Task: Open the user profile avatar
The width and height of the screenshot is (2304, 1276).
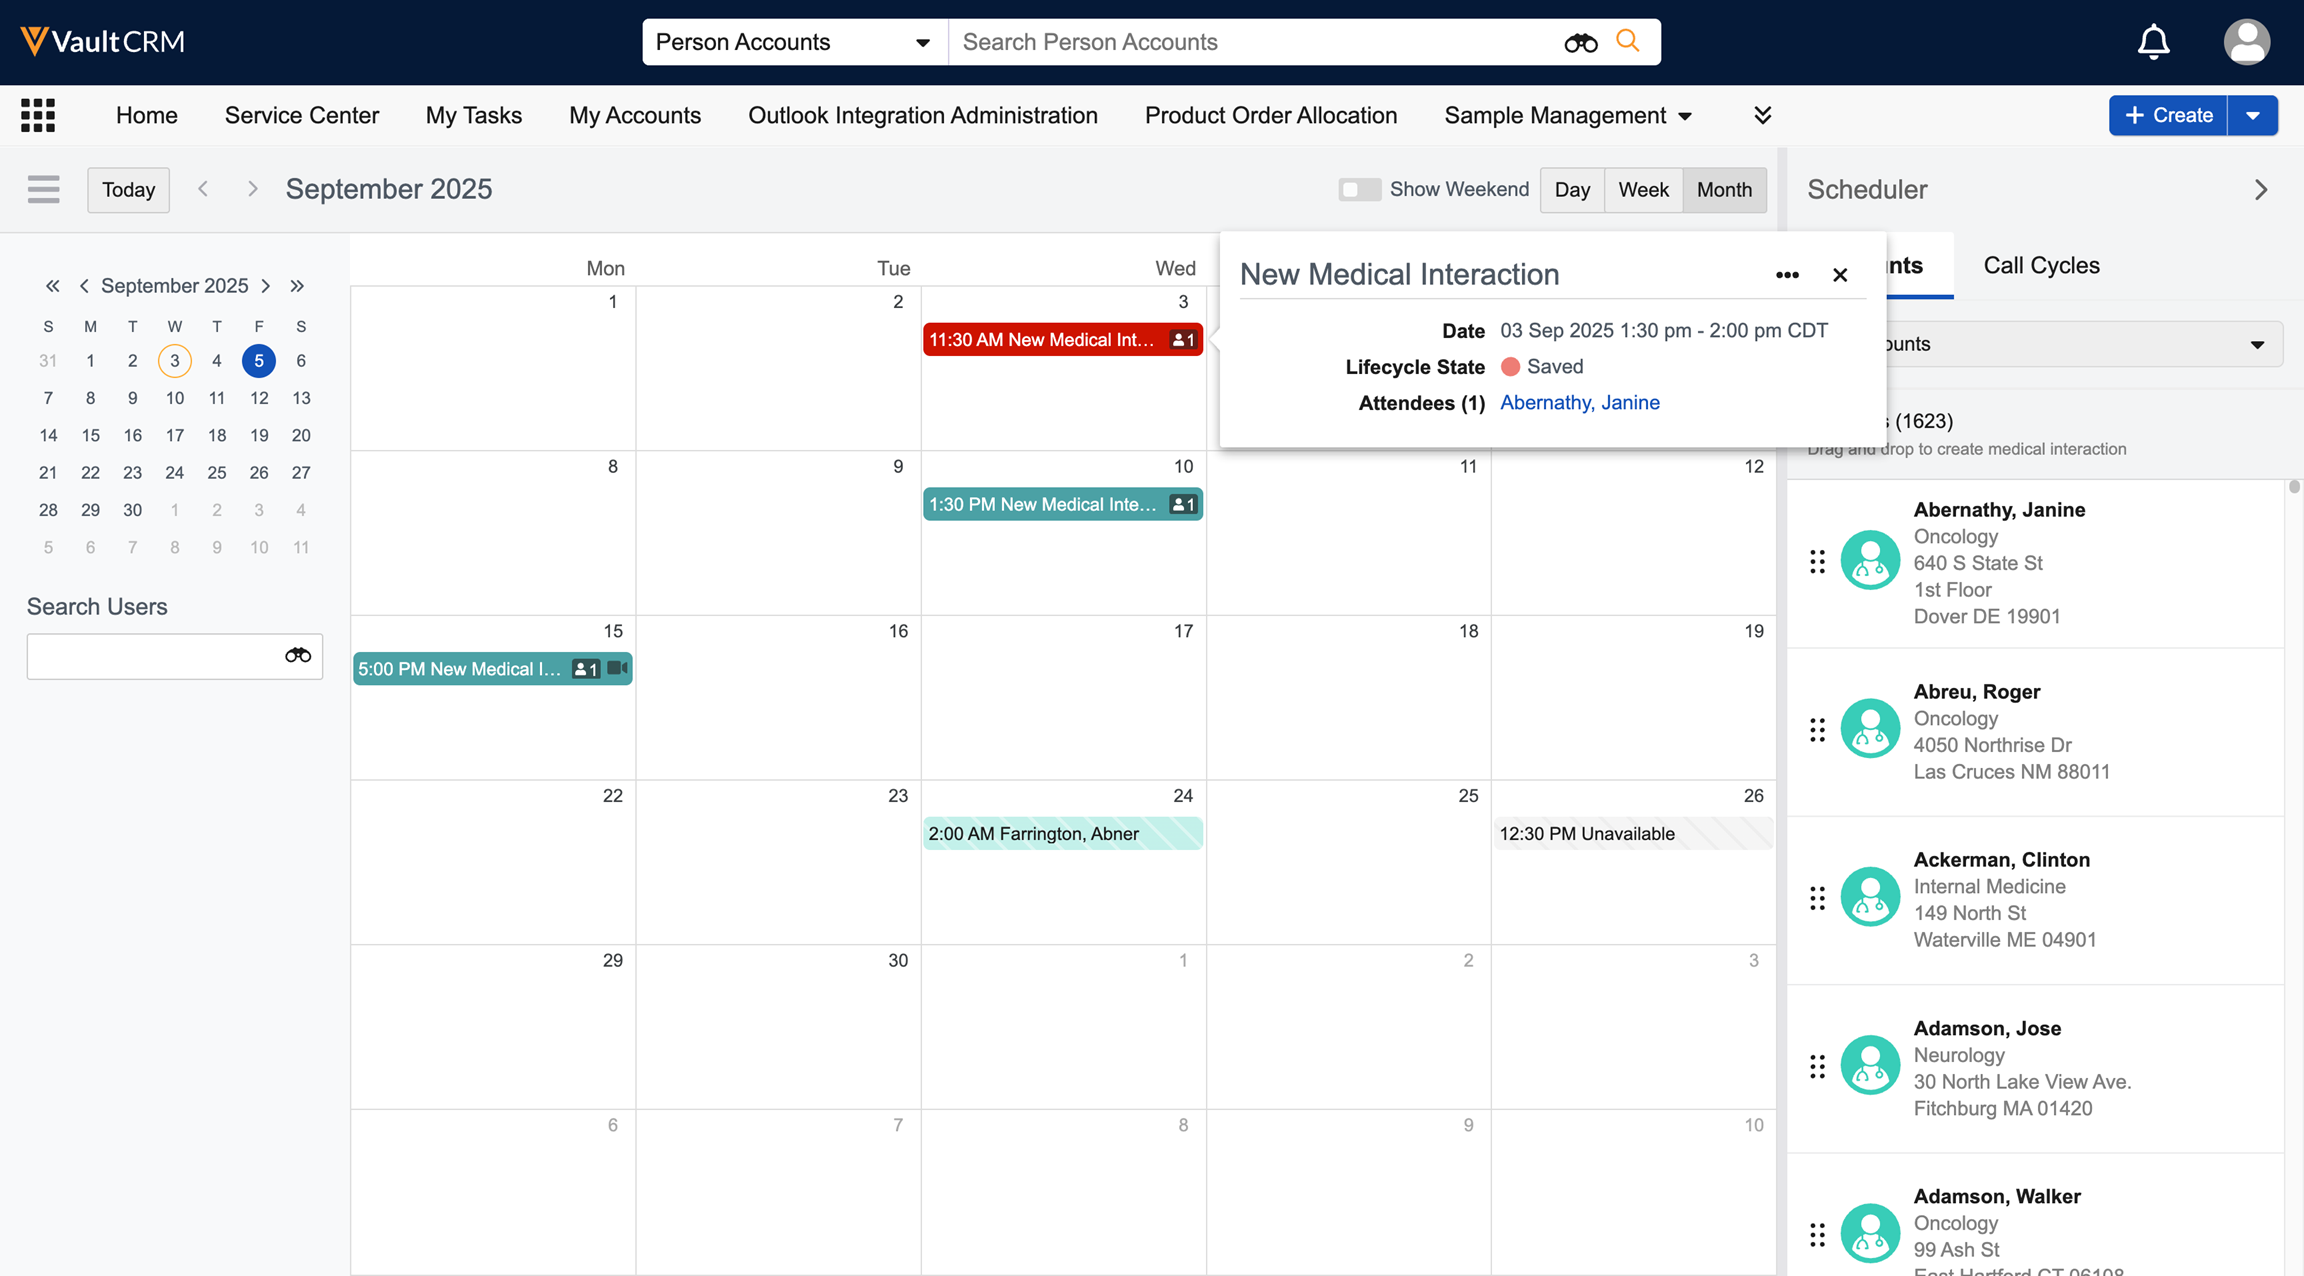Action: coord(2246,42)
